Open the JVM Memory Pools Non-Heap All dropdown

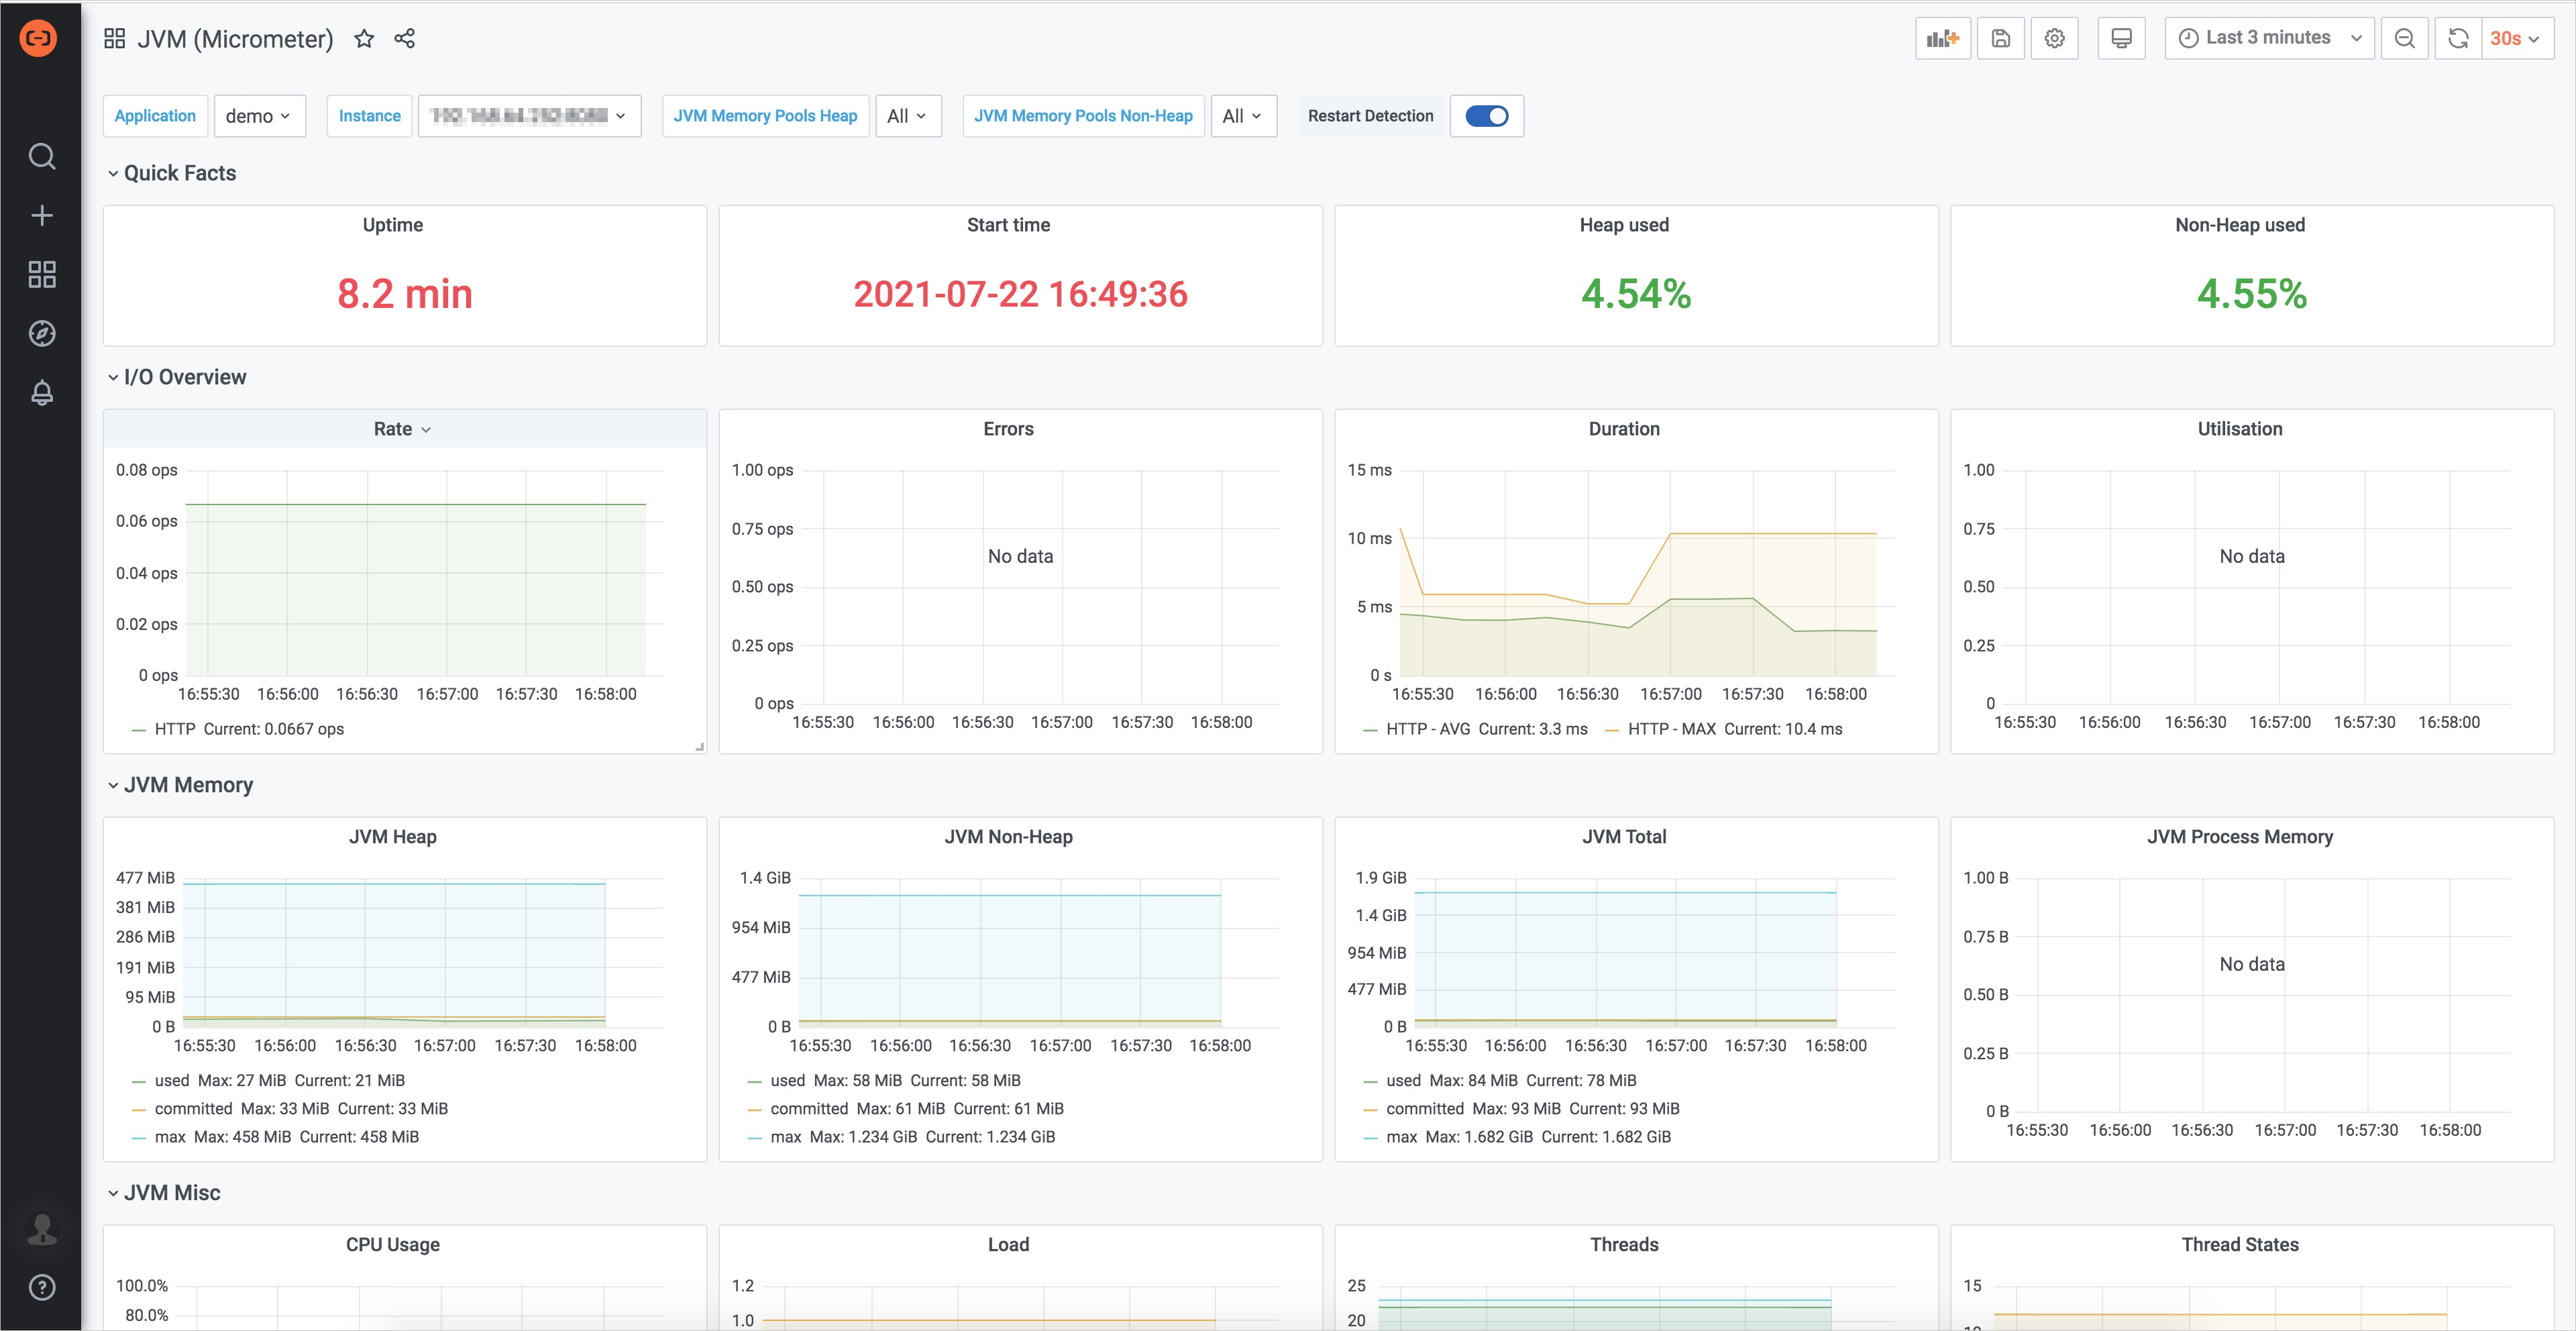tap(1243, 116)
